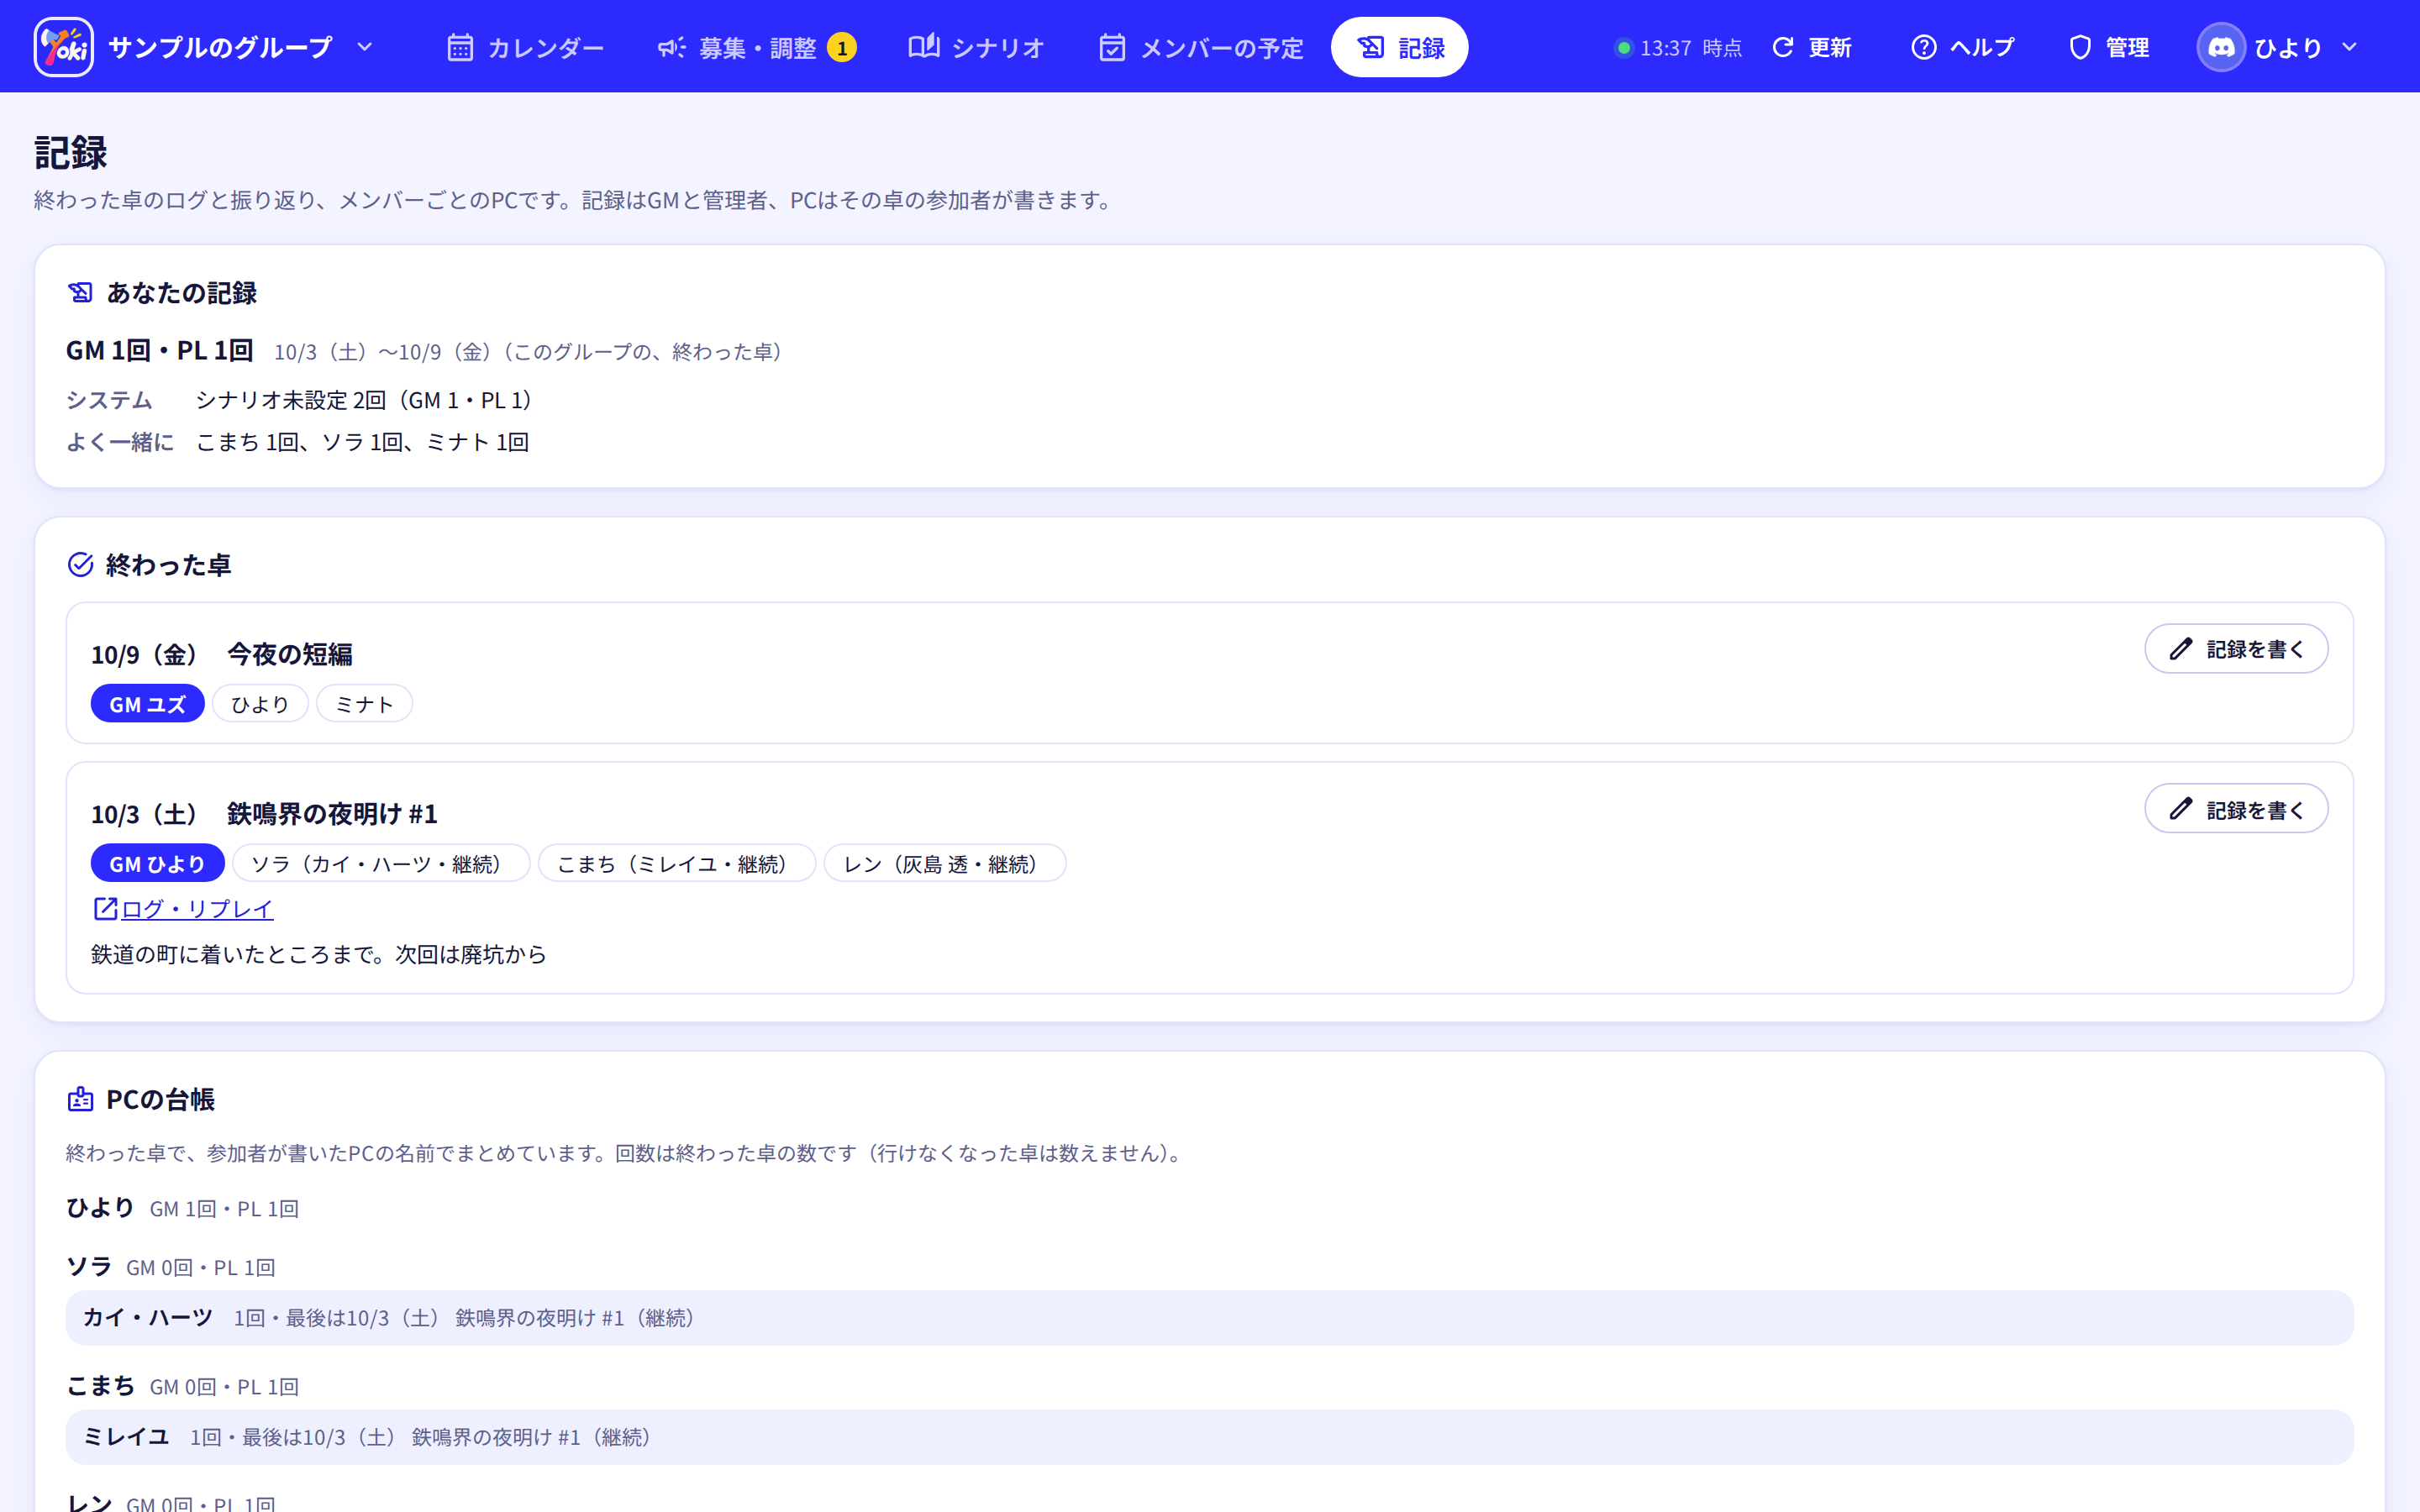This screenshot has height=1512, width=2420.
Task: Click the ソラ(カイ・ハーツ・継続) chip
Action: [381, 863]
